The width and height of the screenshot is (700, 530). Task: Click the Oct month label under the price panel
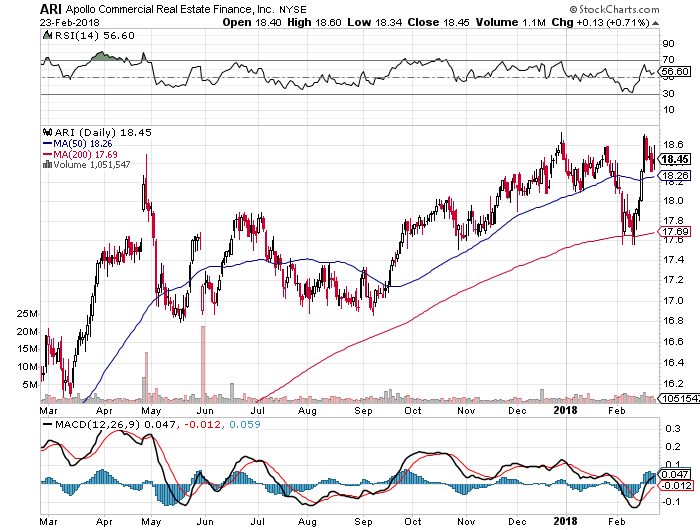412,411
